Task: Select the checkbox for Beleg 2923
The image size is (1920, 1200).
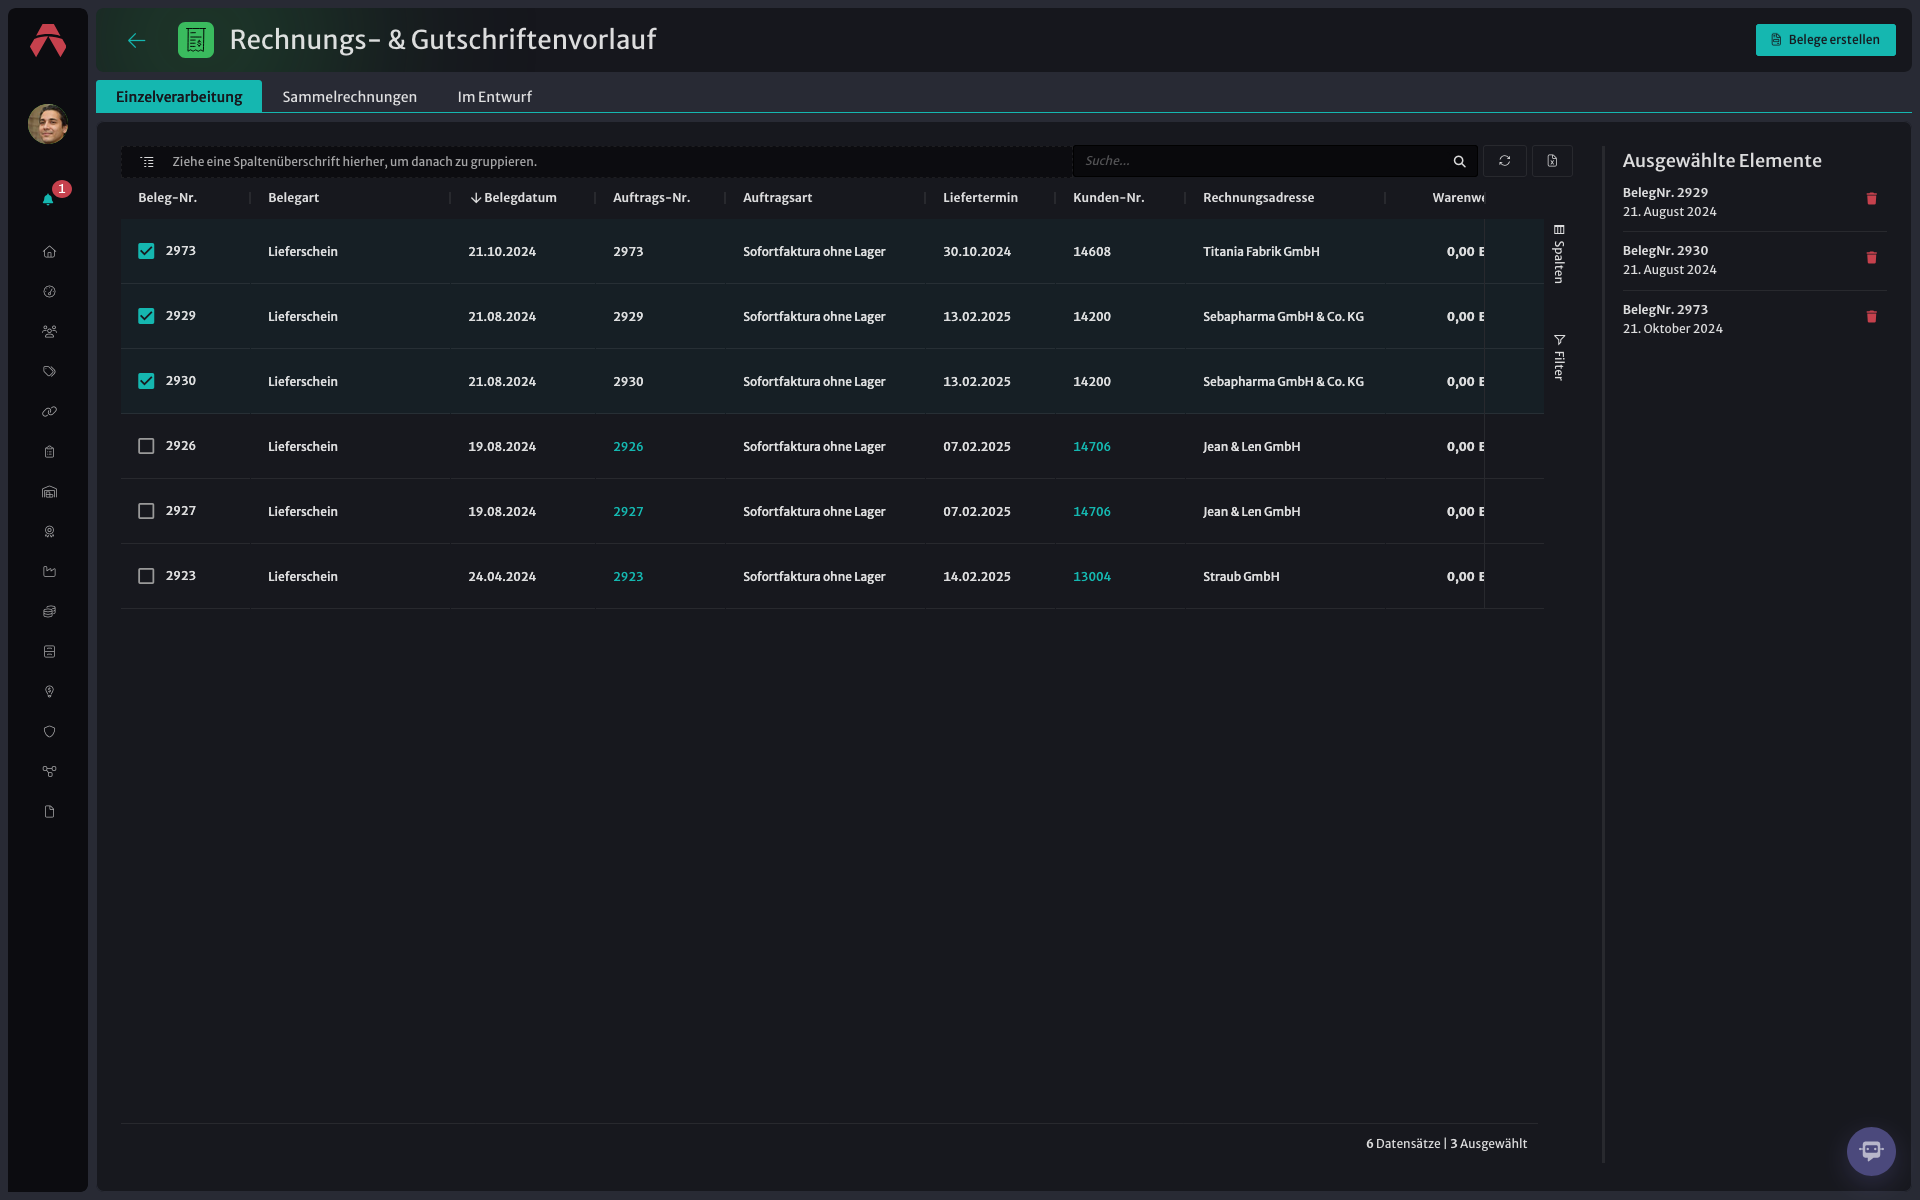Action: (x=146, y=576)
